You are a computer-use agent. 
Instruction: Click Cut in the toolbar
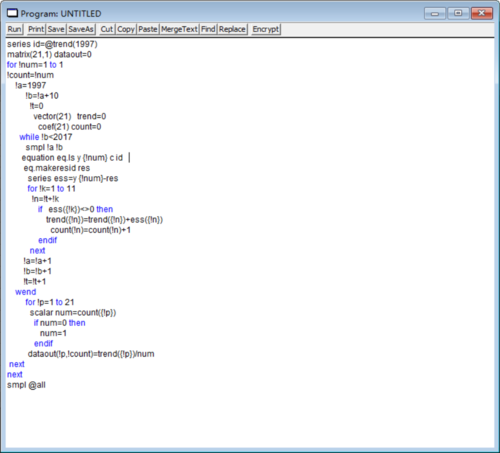click(107, 29)
